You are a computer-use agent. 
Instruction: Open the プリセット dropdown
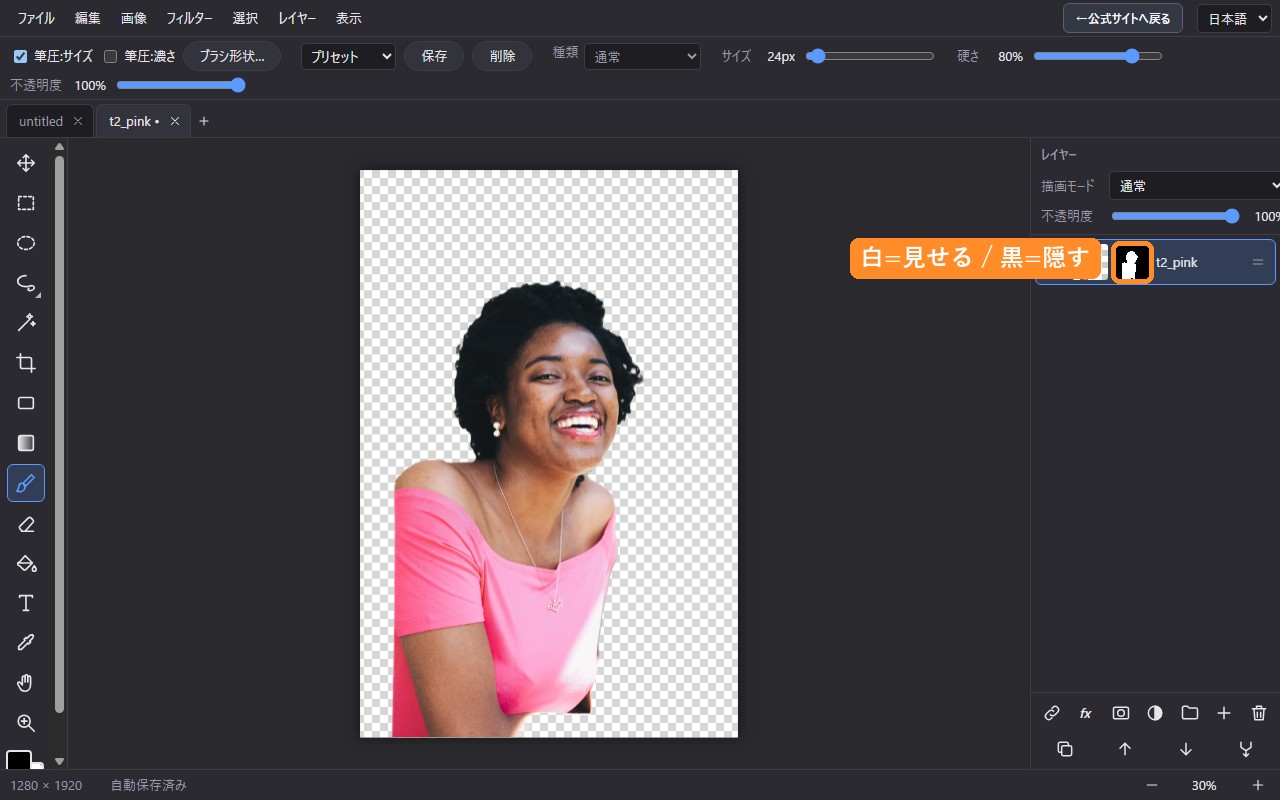pyautogui.click(x=348, y=57)
